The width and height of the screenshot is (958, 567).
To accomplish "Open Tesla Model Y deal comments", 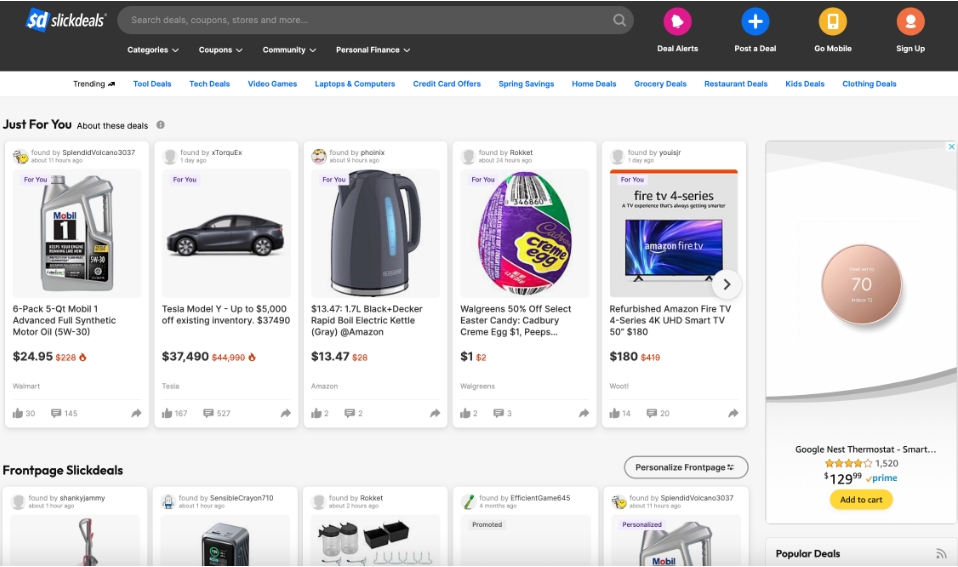I will point(208,413).
